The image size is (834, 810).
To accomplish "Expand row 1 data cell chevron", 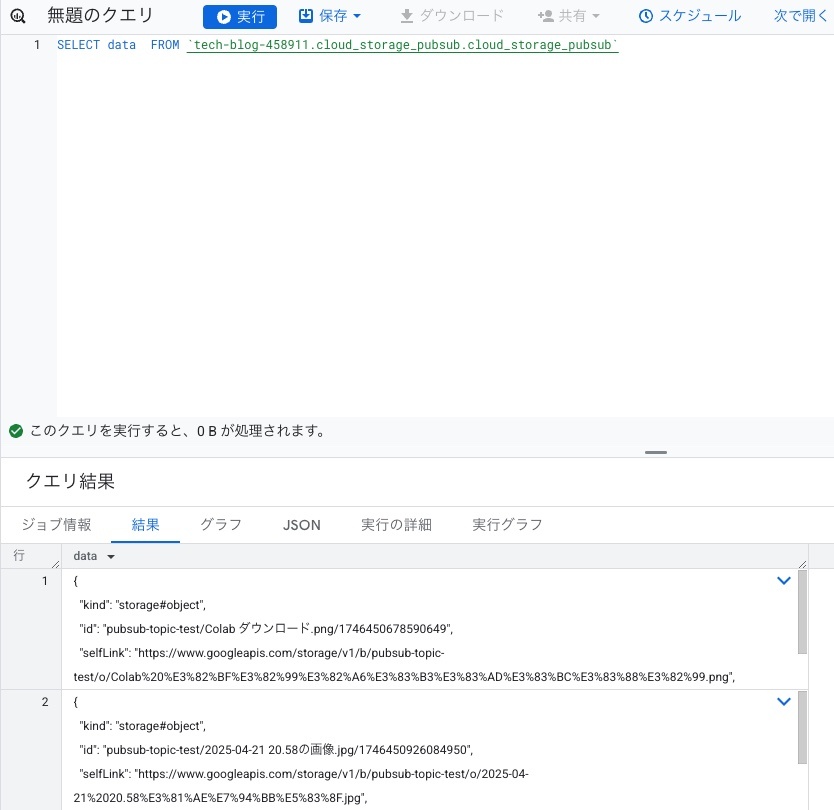I will tap(783, 581).
